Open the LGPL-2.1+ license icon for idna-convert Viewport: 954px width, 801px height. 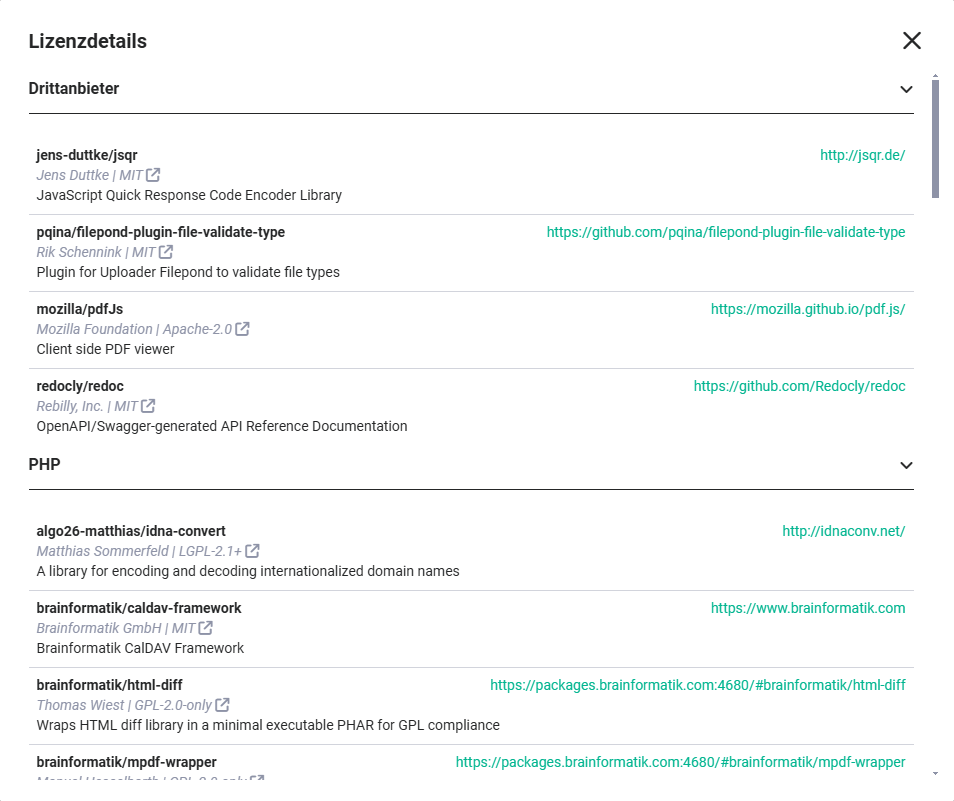[x=252, y=551]
